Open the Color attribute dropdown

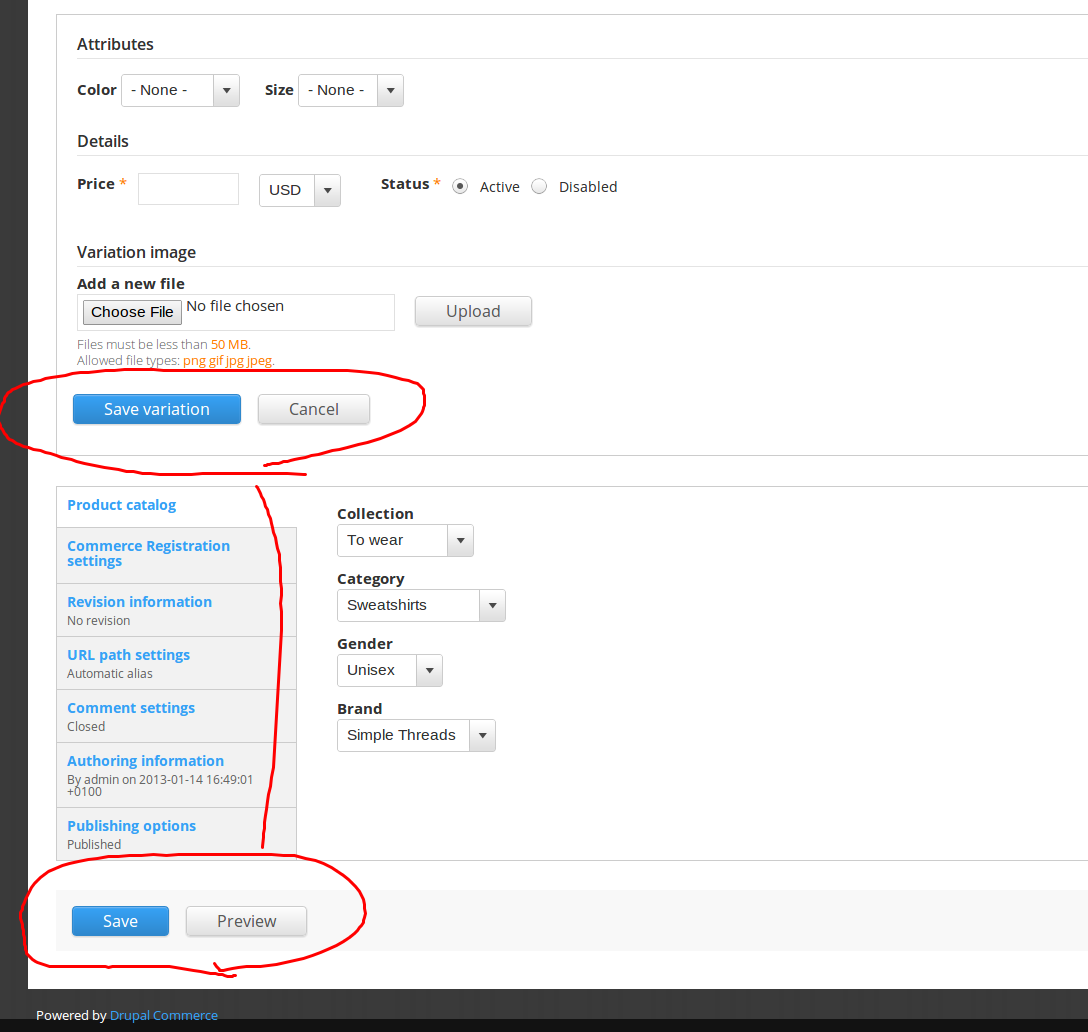point(180,90)
